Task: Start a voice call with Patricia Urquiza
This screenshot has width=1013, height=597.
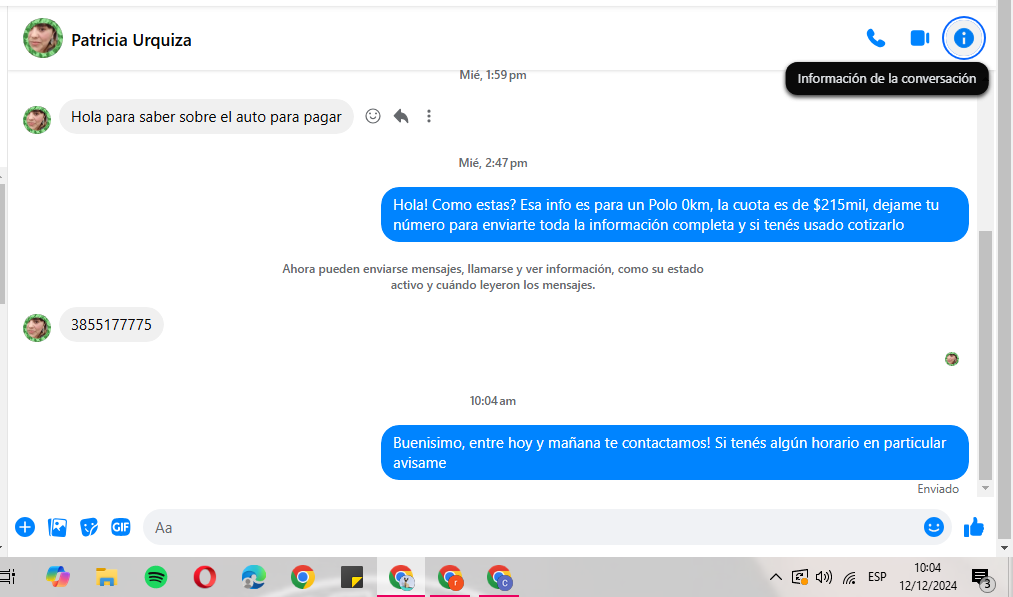Action: pyautogui.click(x=875, y=39)
